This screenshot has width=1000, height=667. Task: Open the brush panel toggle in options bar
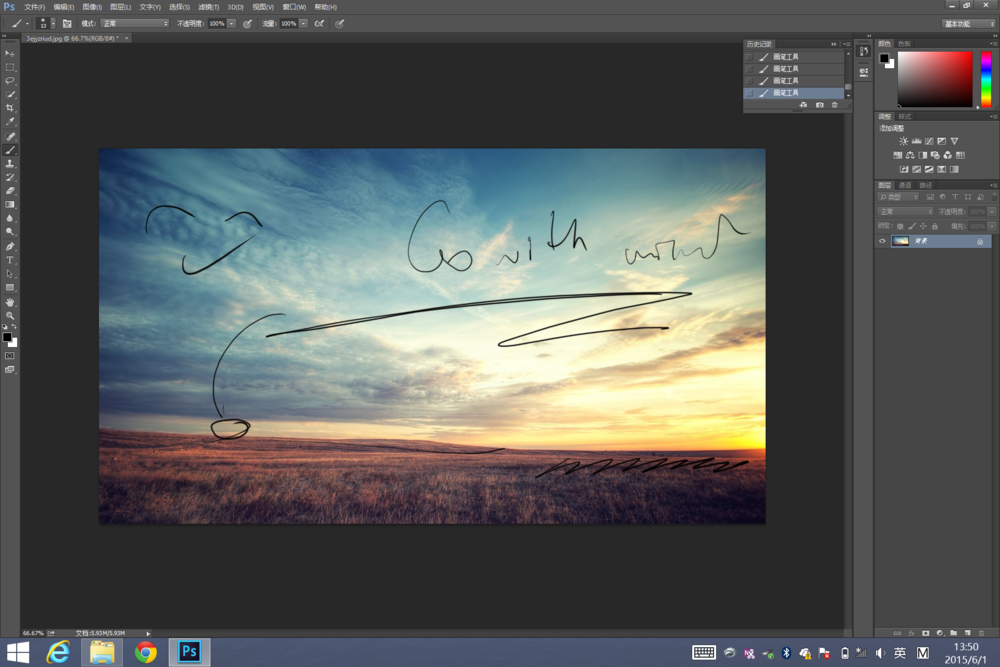click(67, 24)
